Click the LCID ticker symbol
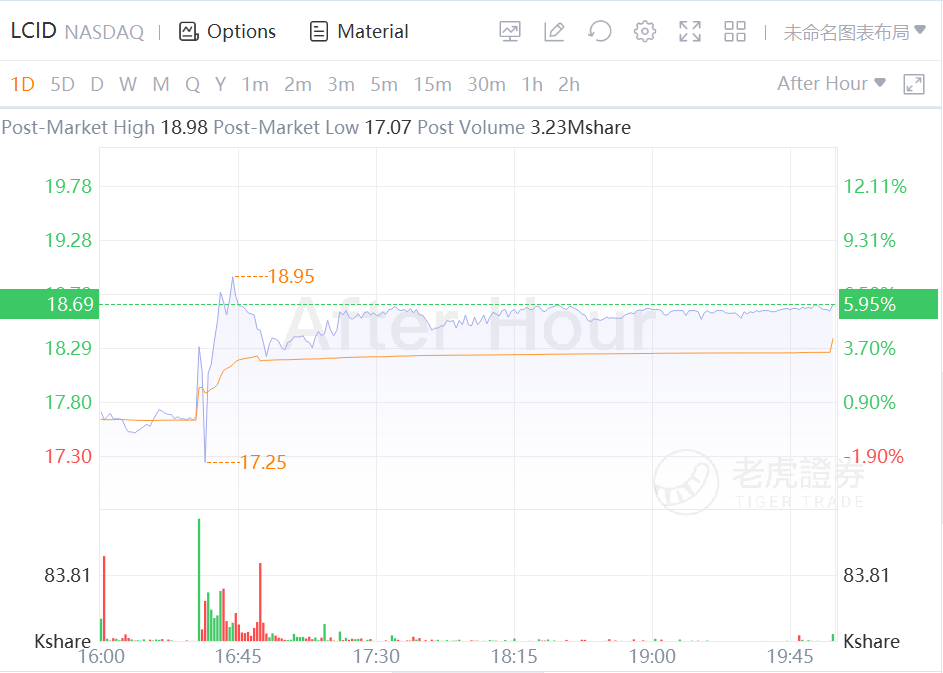This screenshot has height=673, width=943. [x=33, y=31]
